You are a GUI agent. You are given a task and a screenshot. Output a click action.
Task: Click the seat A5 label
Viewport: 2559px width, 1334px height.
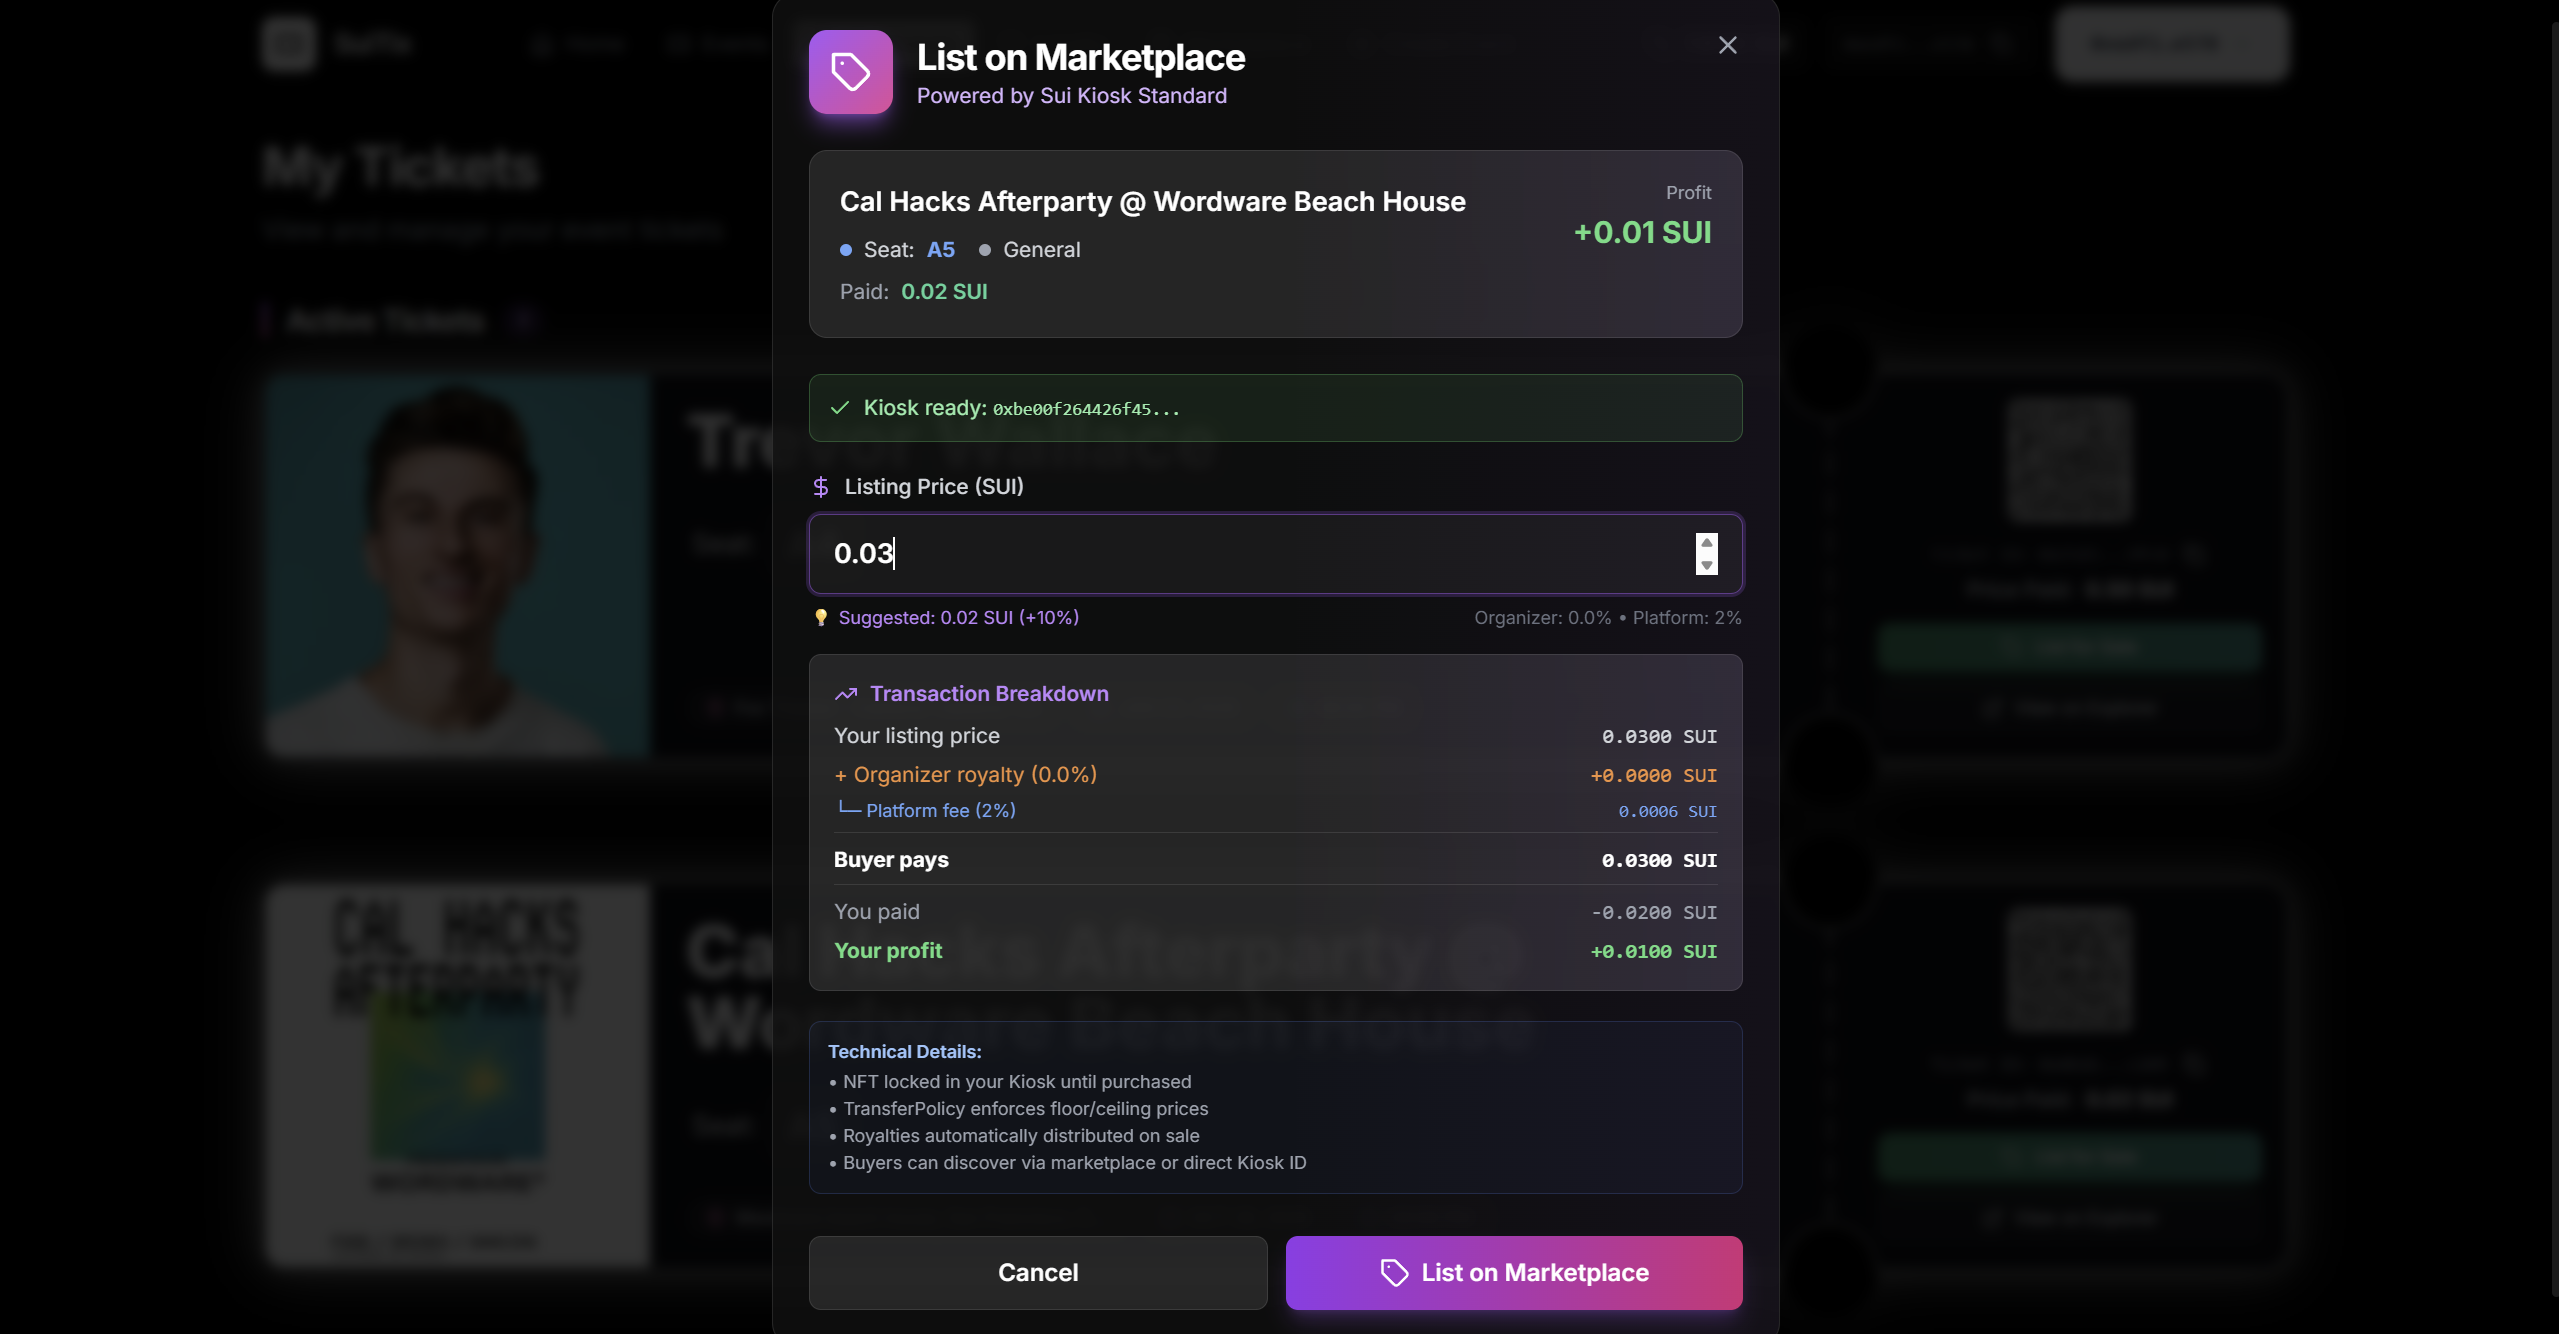click(x=940, y=250)
